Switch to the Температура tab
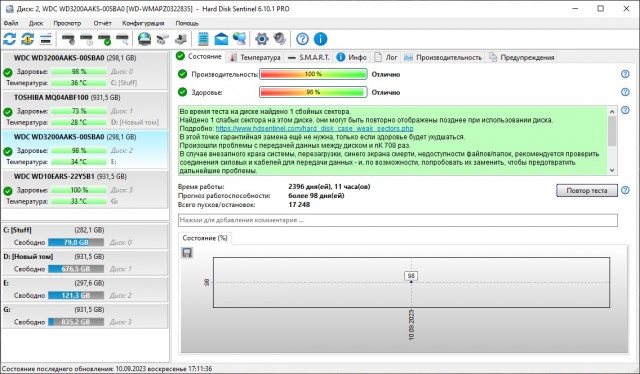 (255, 58)
